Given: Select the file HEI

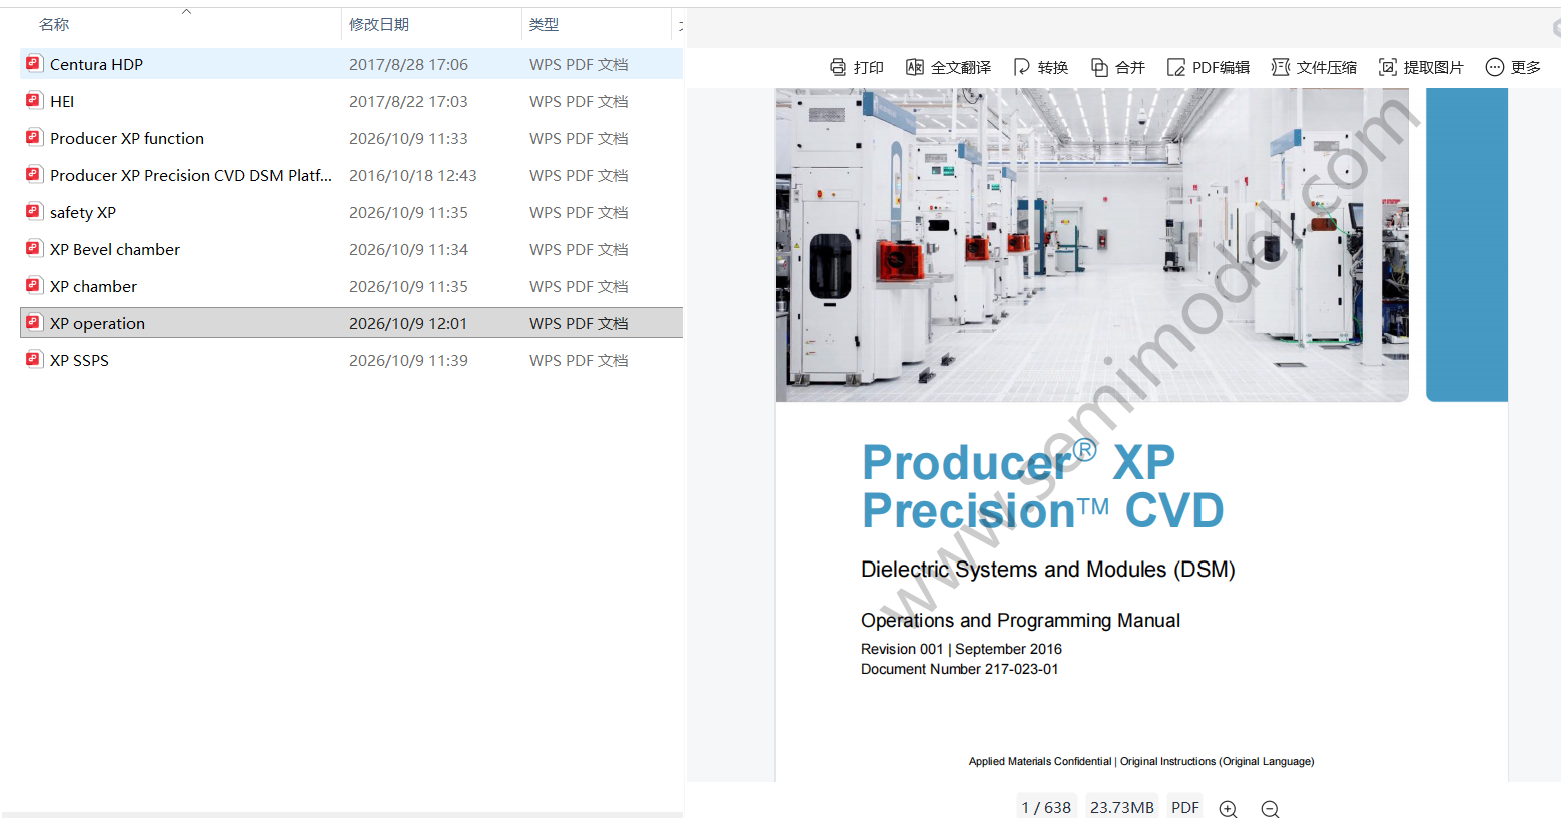Looking at the screenshot, I should point(62,101).
